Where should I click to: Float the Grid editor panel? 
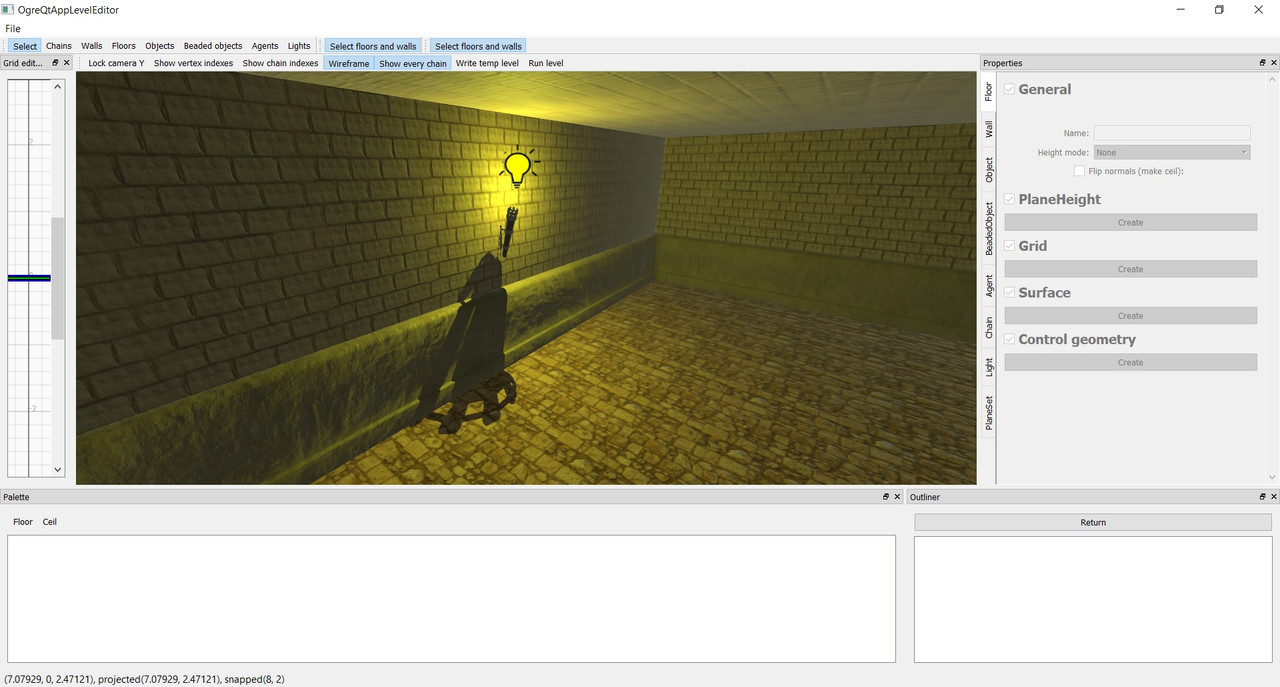(56, 63)
